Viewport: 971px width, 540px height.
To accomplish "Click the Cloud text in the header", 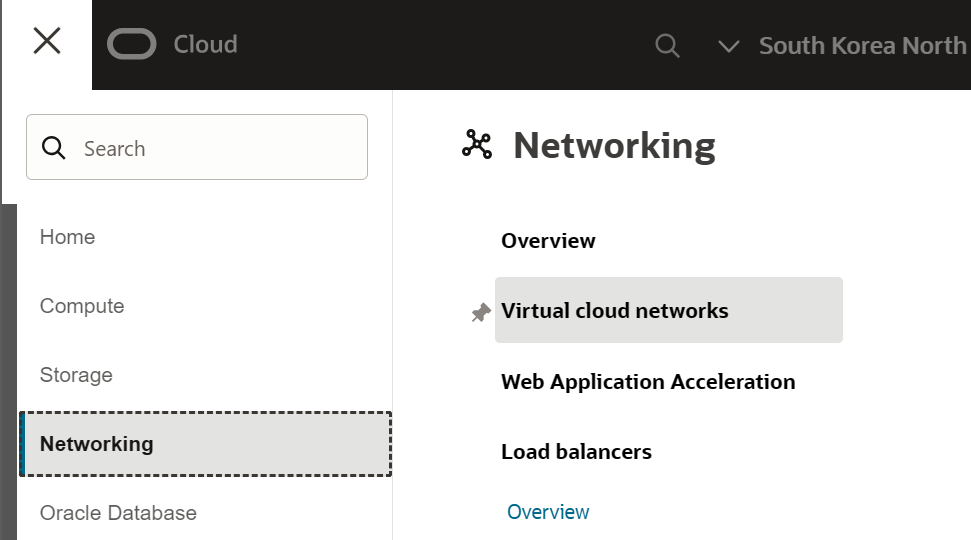I will click(206, 44).
